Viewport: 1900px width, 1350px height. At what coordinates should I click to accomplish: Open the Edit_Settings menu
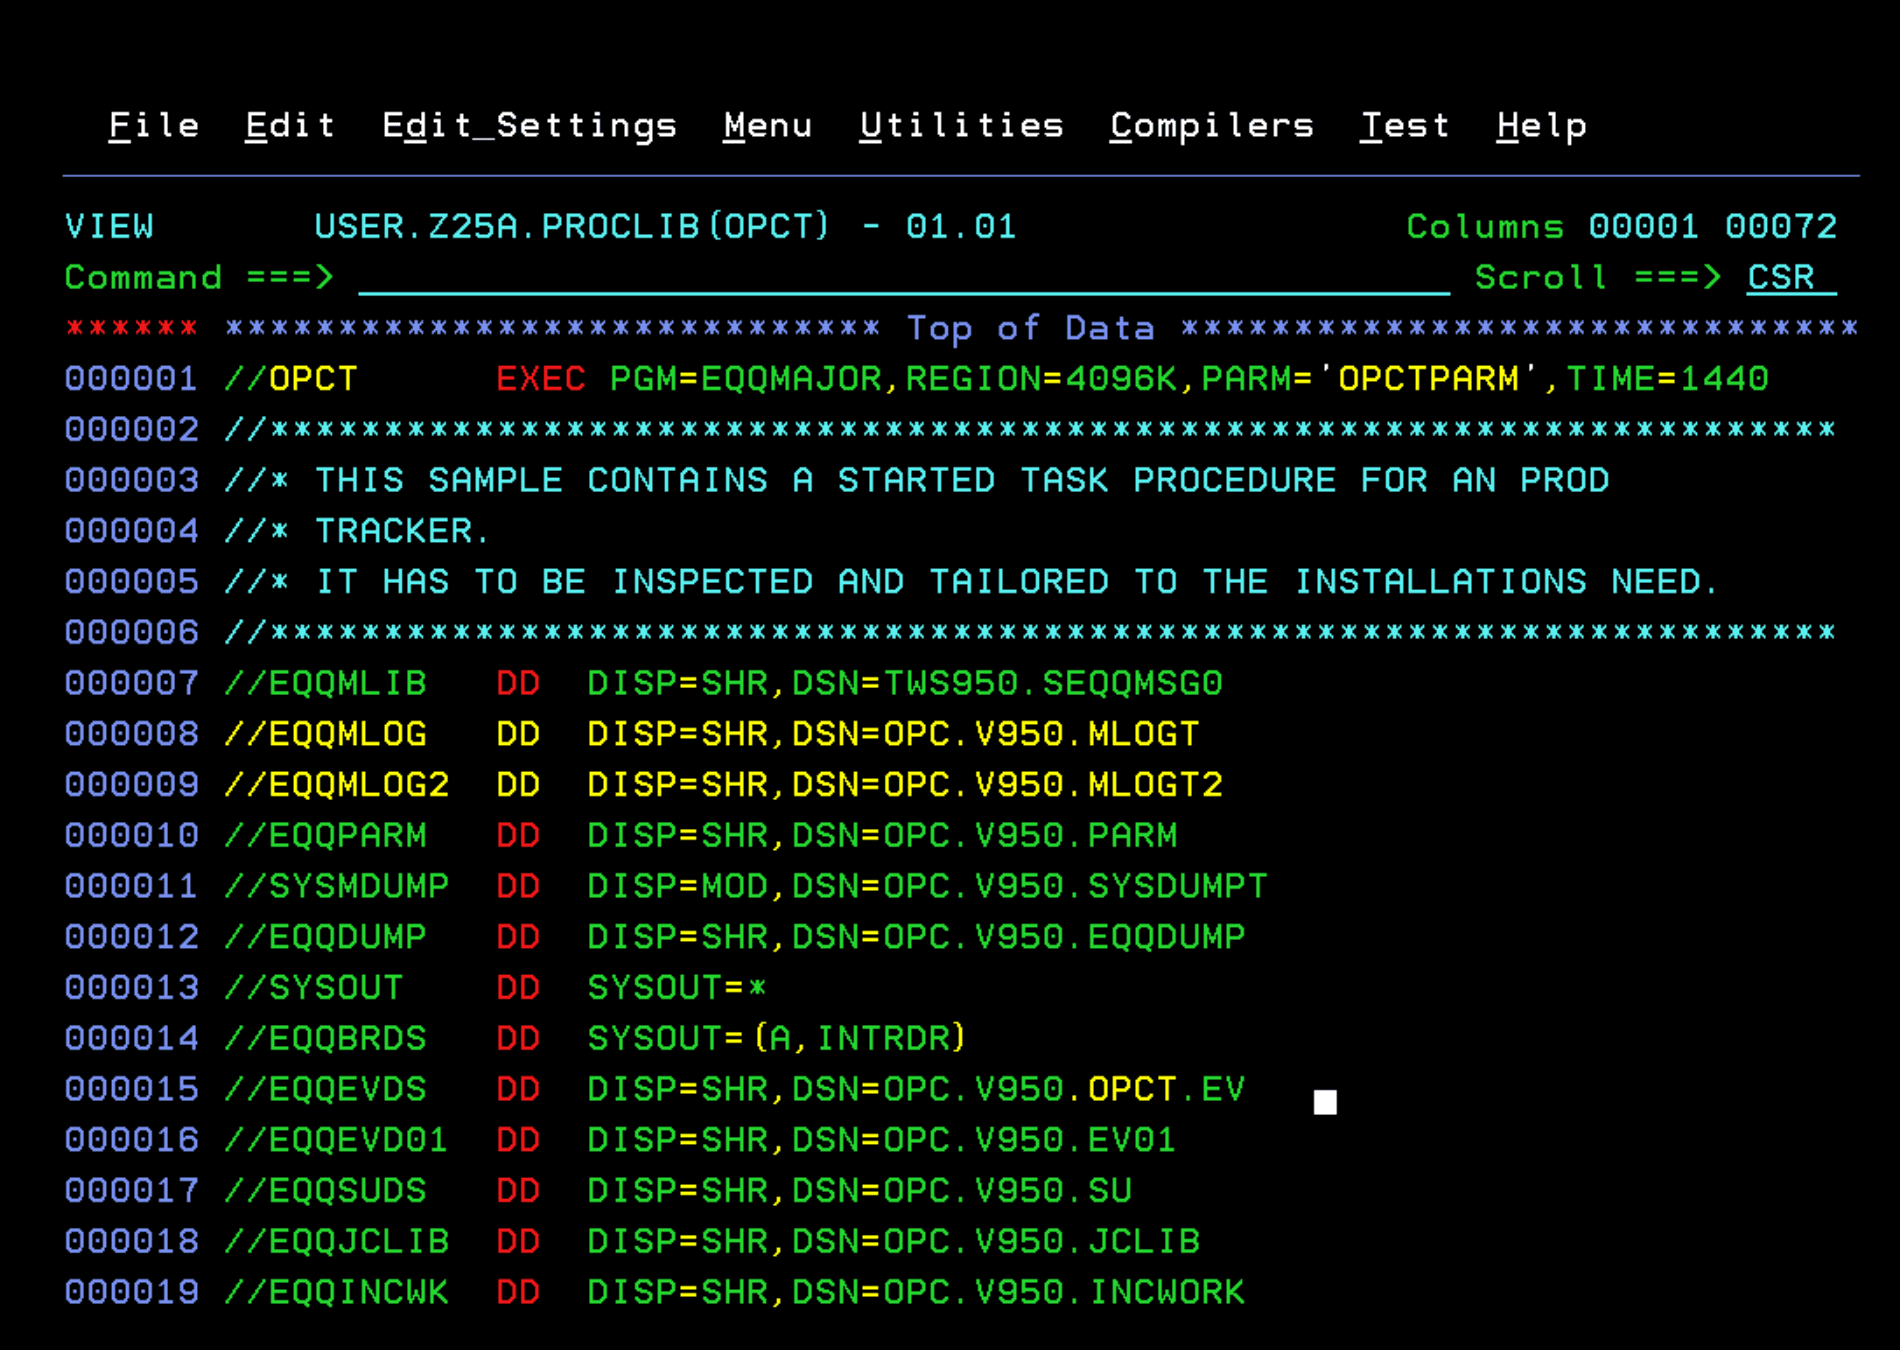pyautogui.click(x=530, y=124)
